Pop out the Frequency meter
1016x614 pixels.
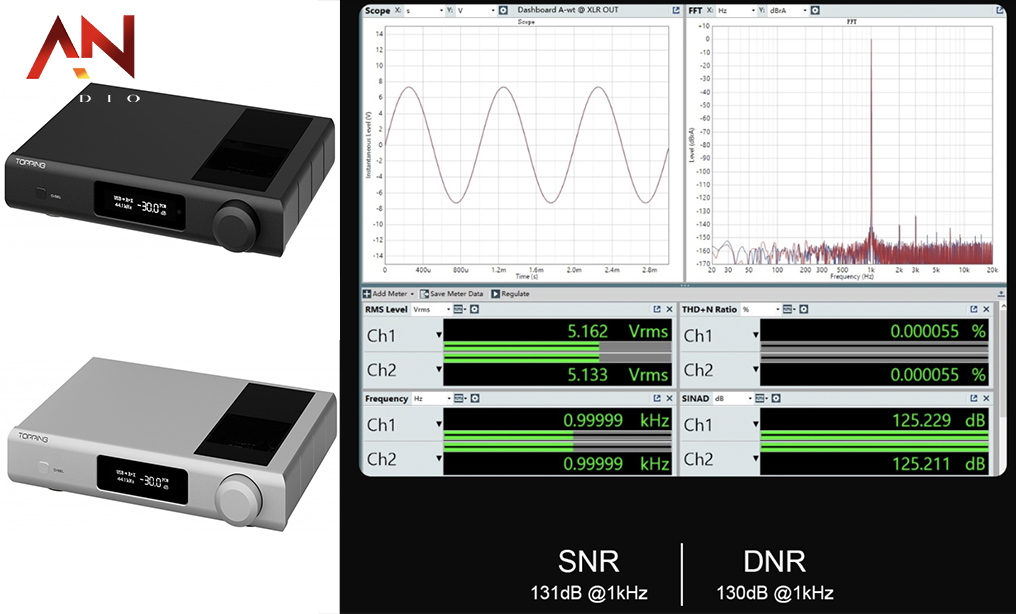(x=657, y=398)
